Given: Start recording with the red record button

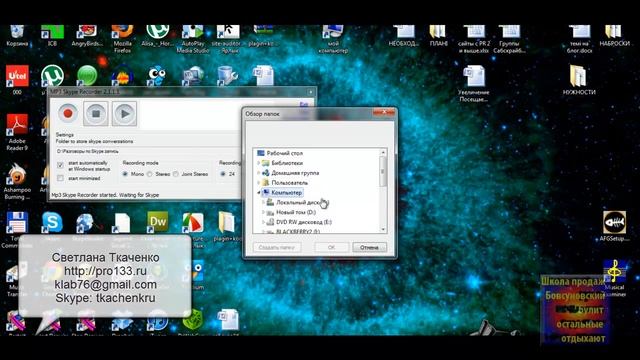Looking at the screenshot, I should click(68, 113).
